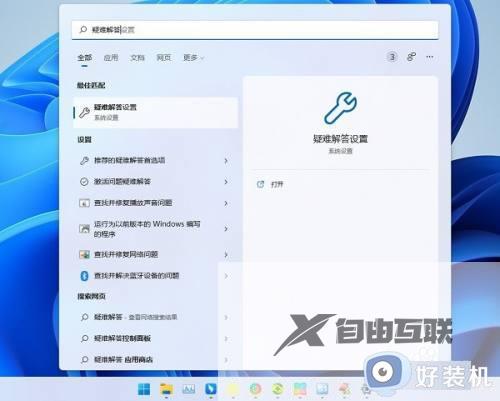Image resolution: width=500 pixels, height=401 pixels.
Task: Click the wrench icon of 推荐的疑难解答首选项
Action: pos(84,161)
